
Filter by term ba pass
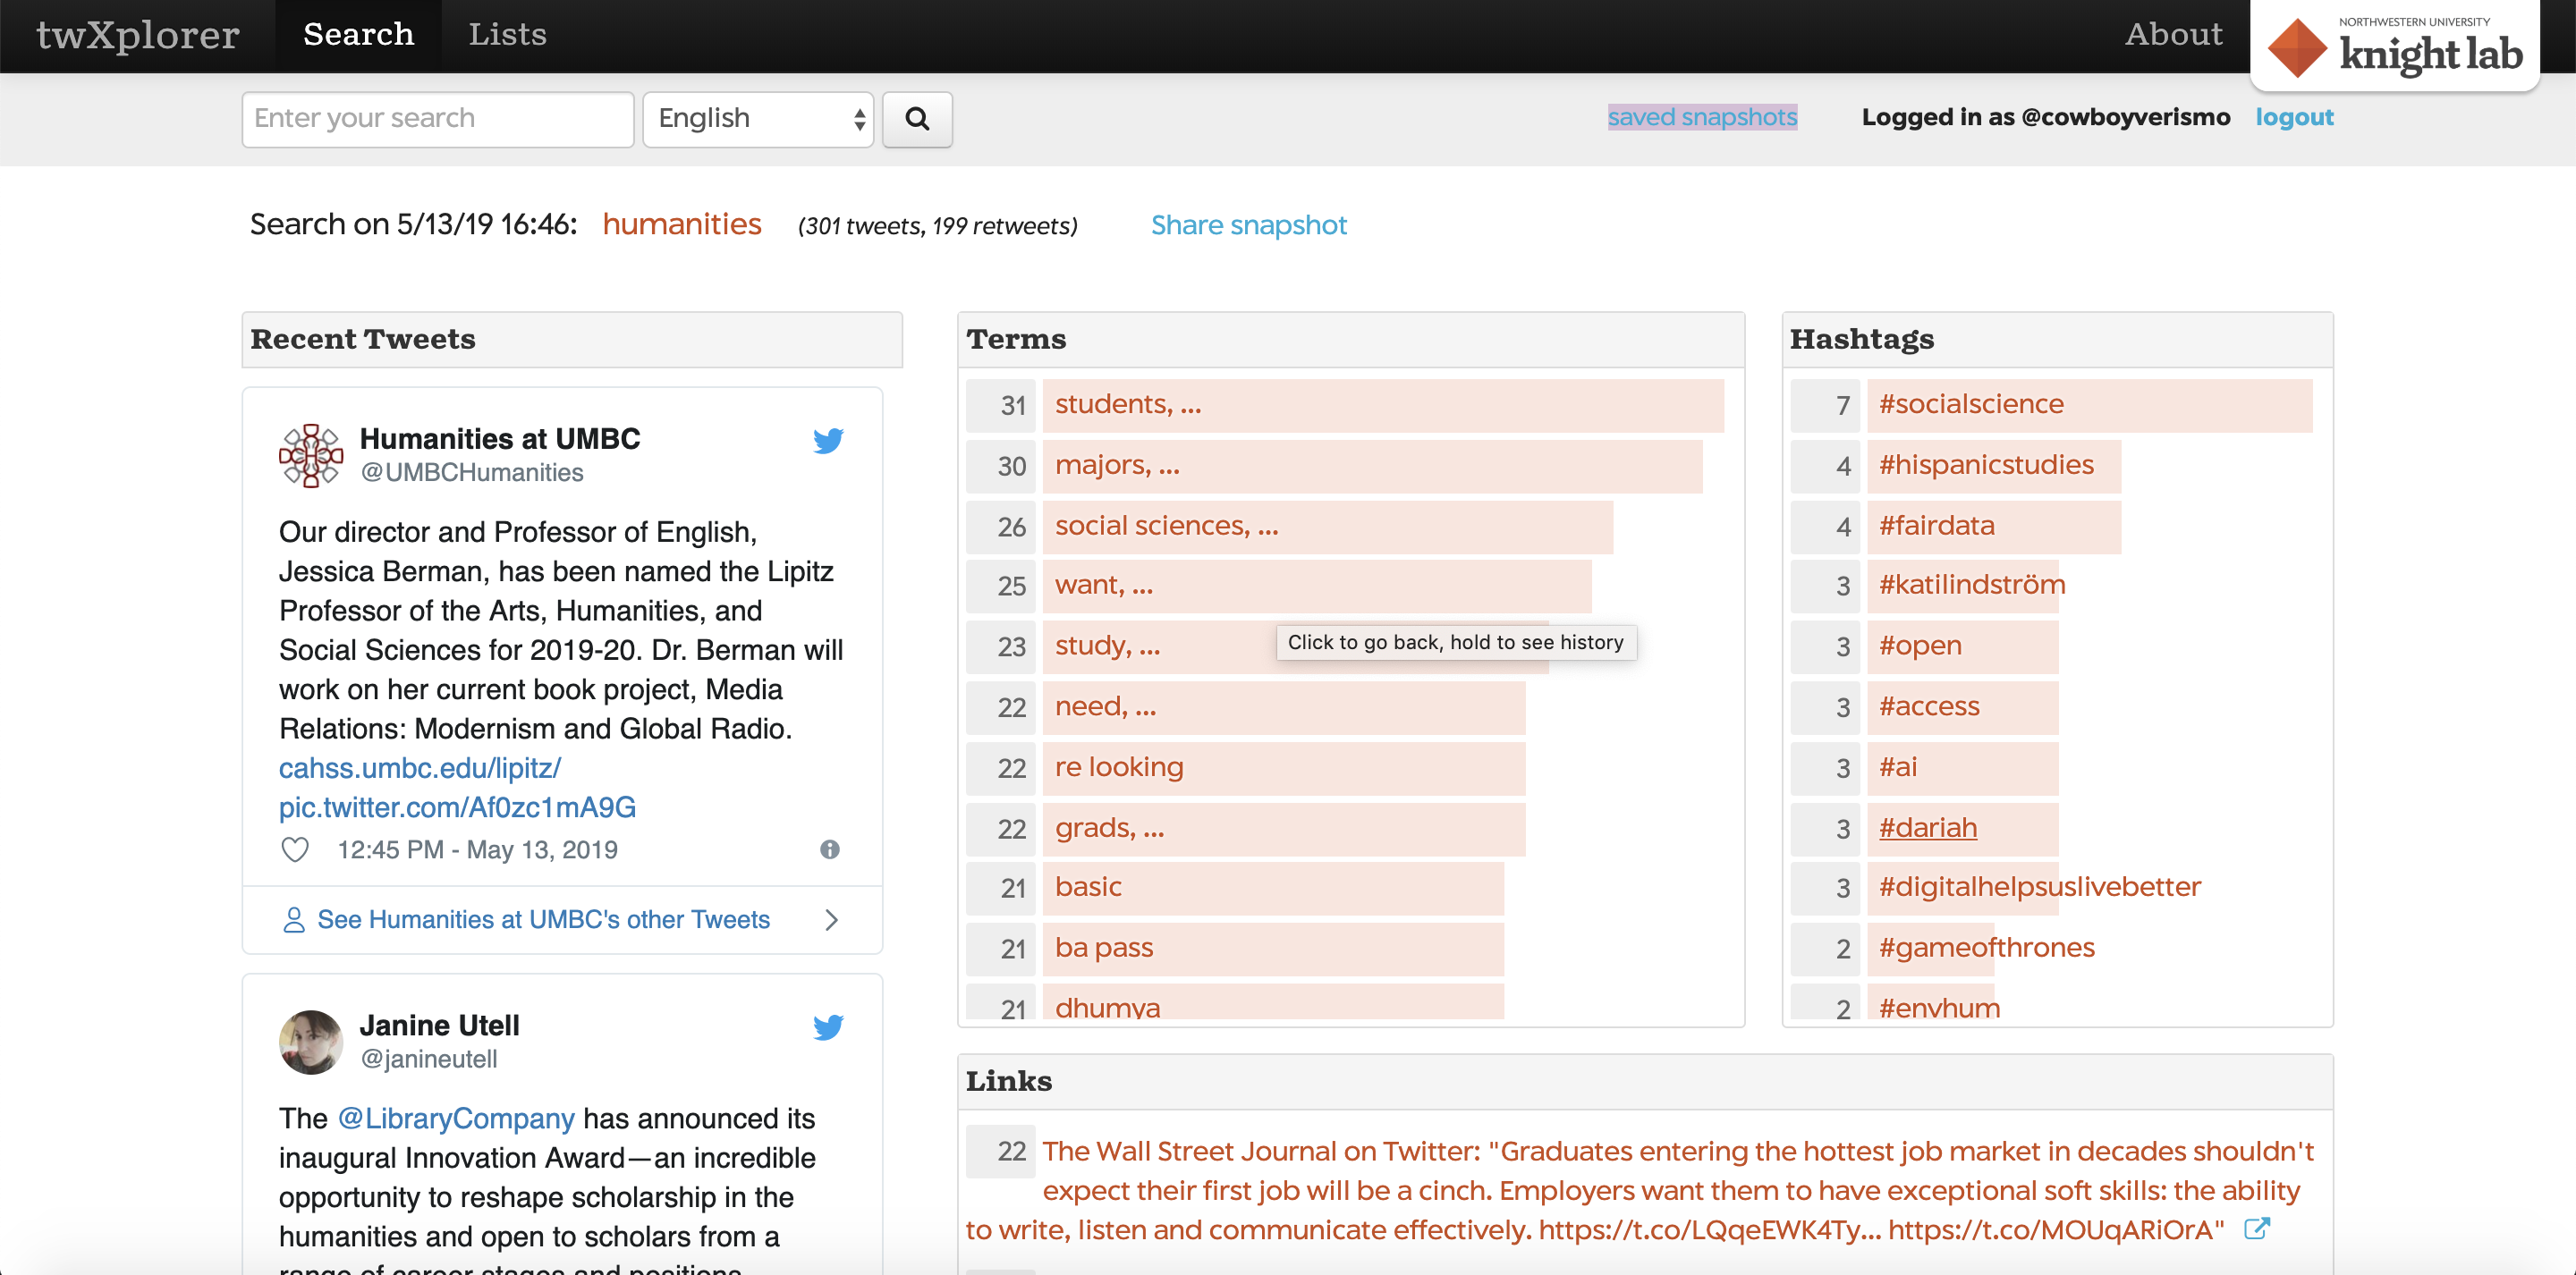click(1273, 949)
